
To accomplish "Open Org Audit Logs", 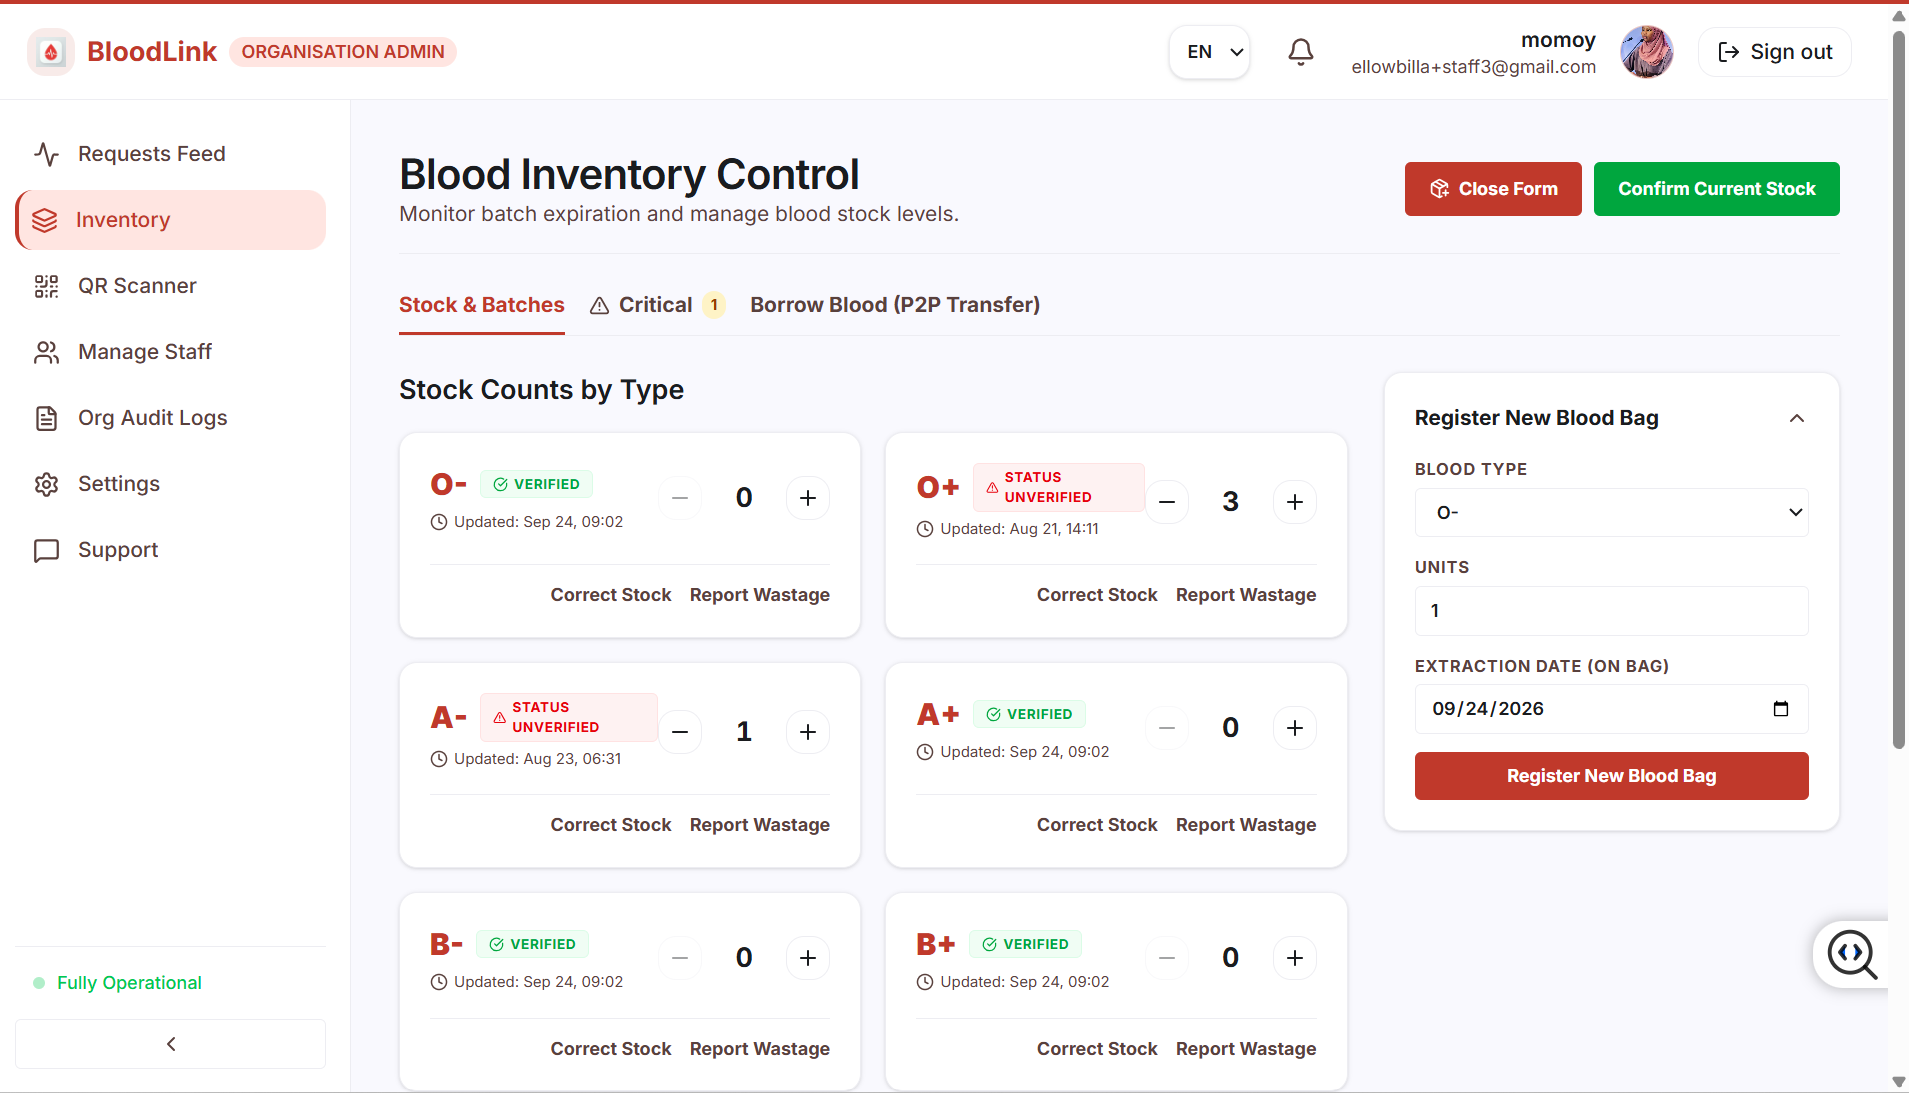I will [170, 418].
